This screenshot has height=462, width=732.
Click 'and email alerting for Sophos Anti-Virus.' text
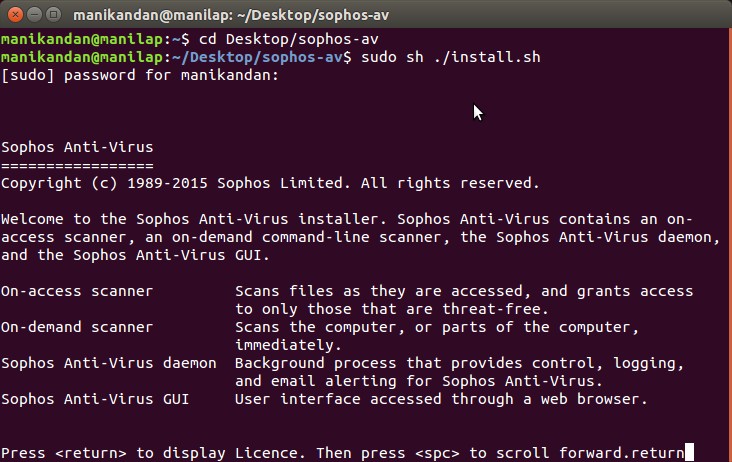point(419,381)
